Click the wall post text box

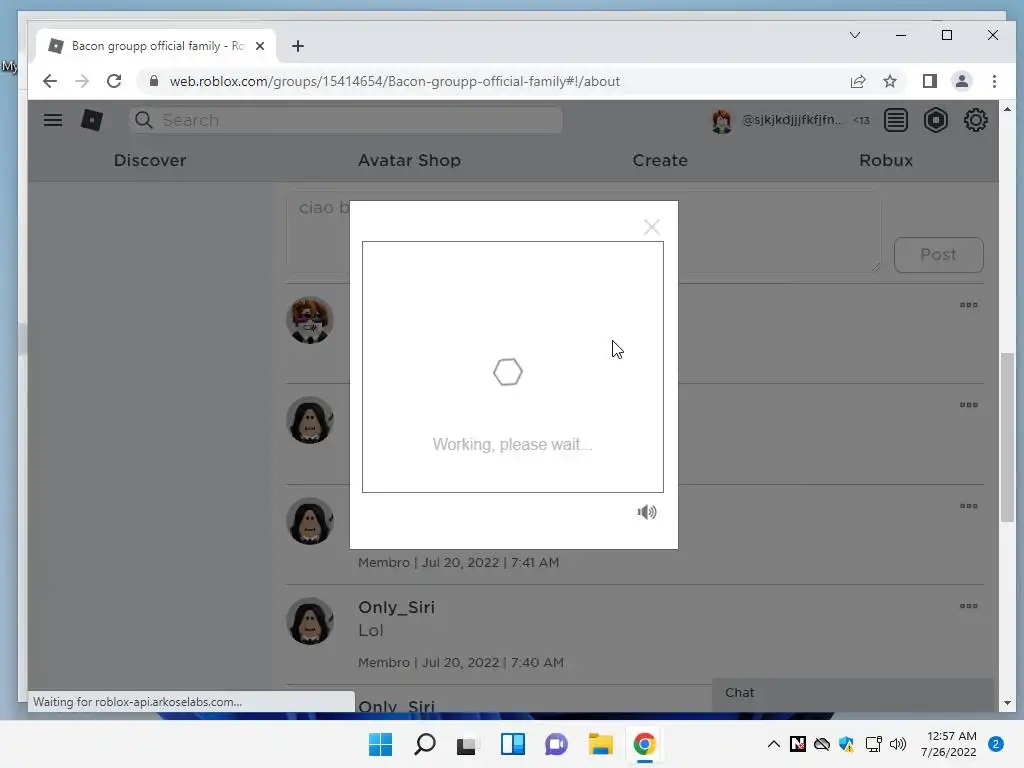pyautogui.click(x=584, y=232)
